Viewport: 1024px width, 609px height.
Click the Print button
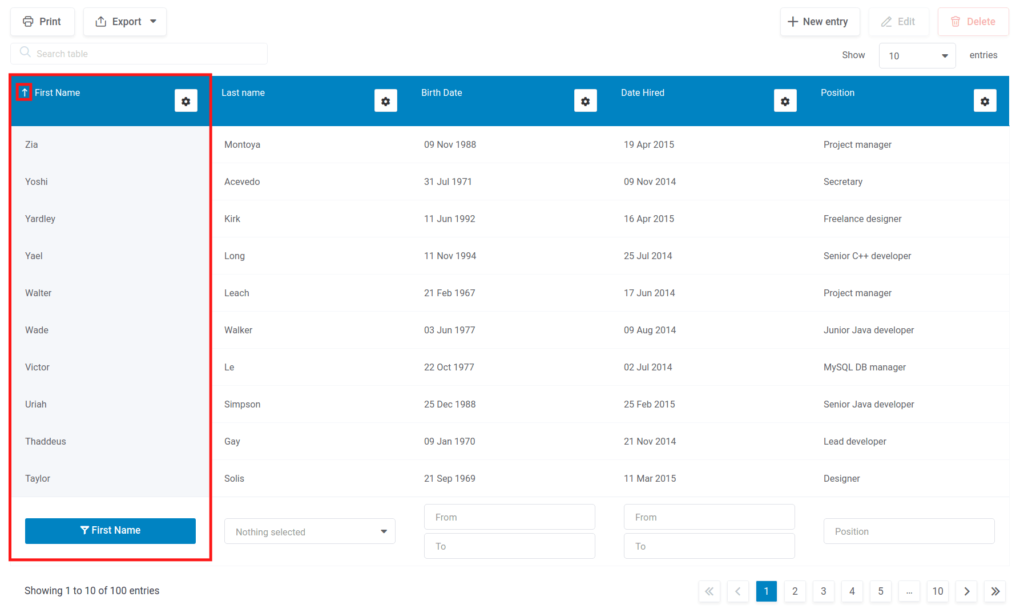[42, 22]
